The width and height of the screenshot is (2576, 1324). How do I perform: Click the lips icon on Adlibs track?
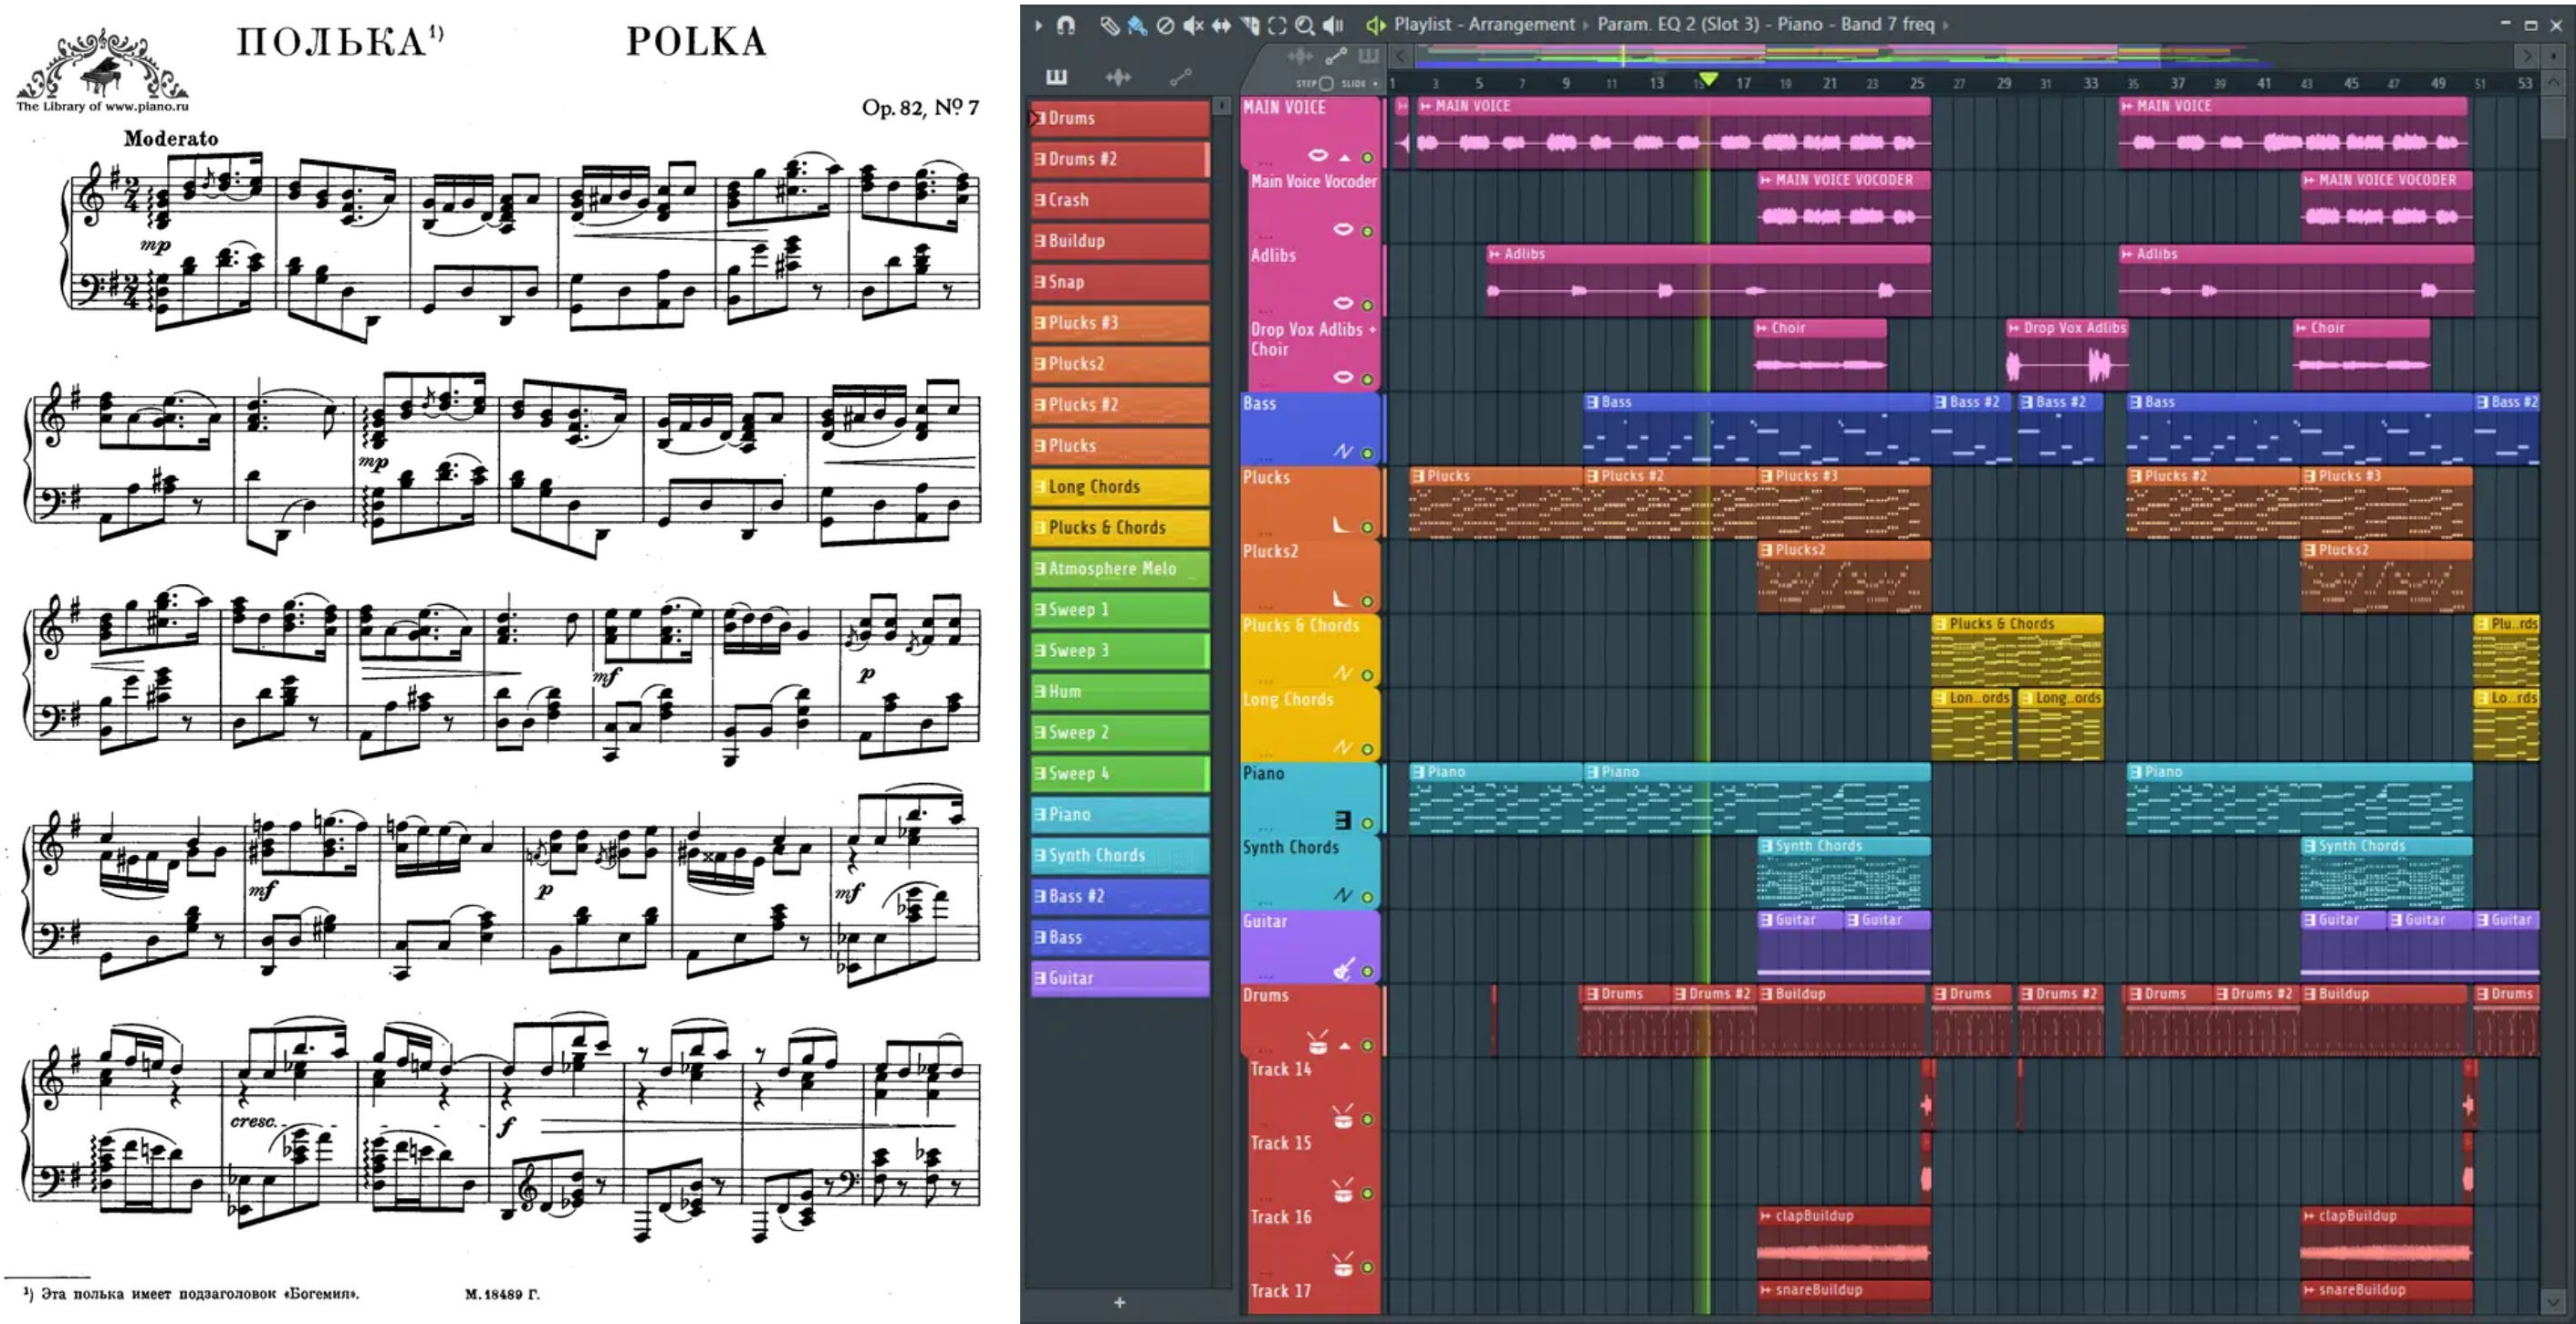point(1343,303)
